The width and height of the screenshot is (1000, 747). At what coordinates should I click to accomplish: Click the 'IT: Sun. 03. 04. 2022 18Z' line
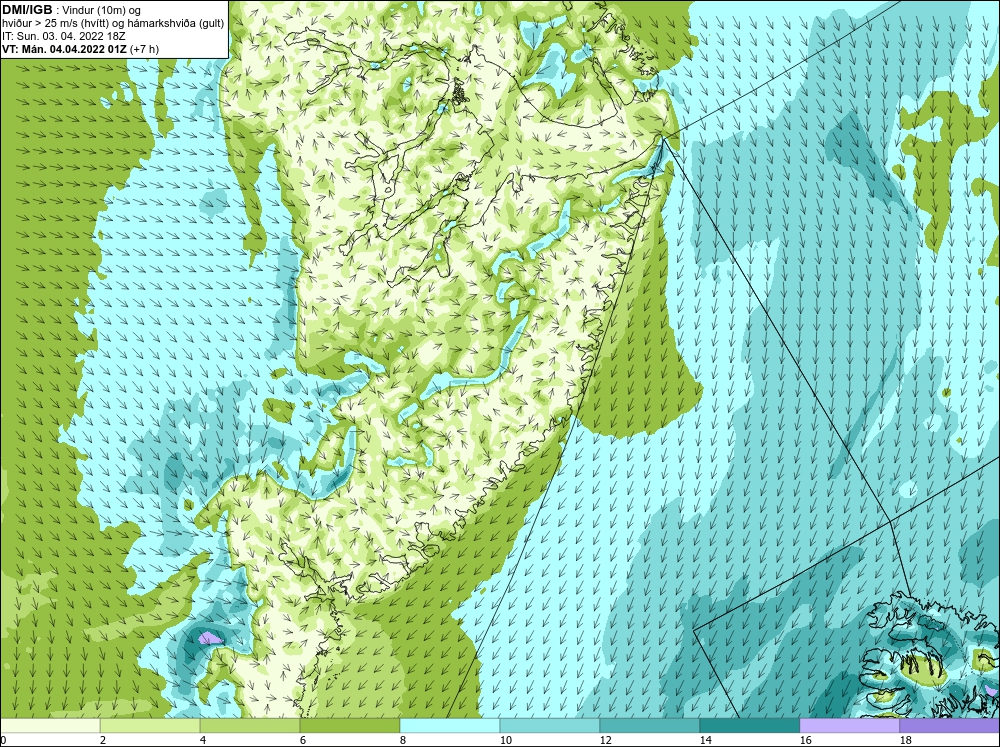tap(64, 36)
